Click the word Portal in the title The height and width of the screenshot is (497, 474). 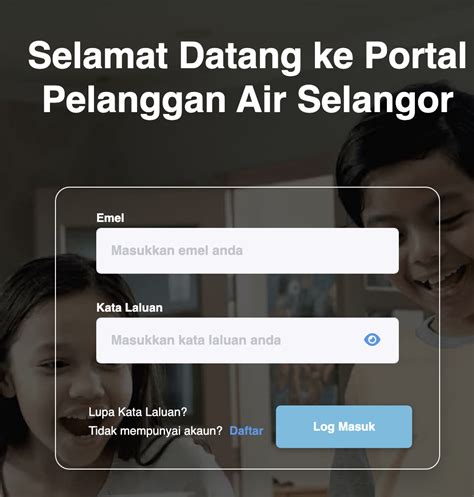pos(415,55)
